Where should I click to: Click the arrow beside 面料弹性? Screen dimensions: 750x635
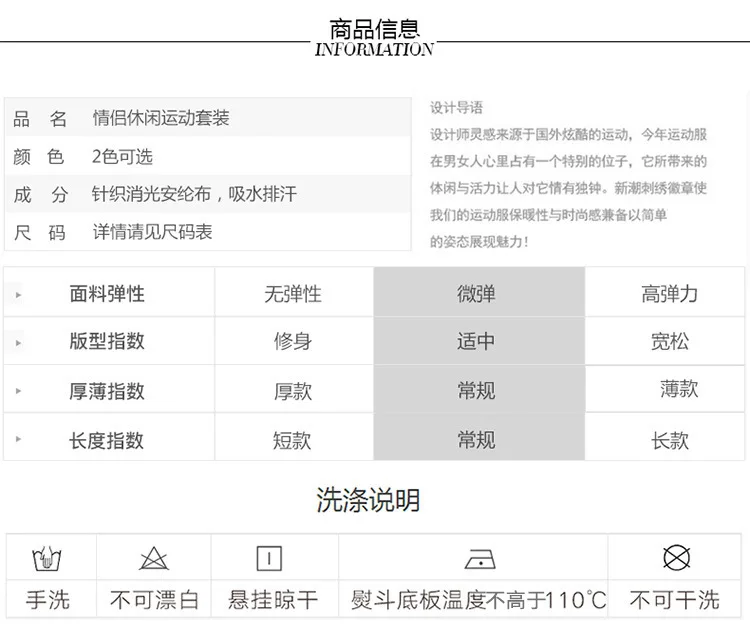click(18, 295)
